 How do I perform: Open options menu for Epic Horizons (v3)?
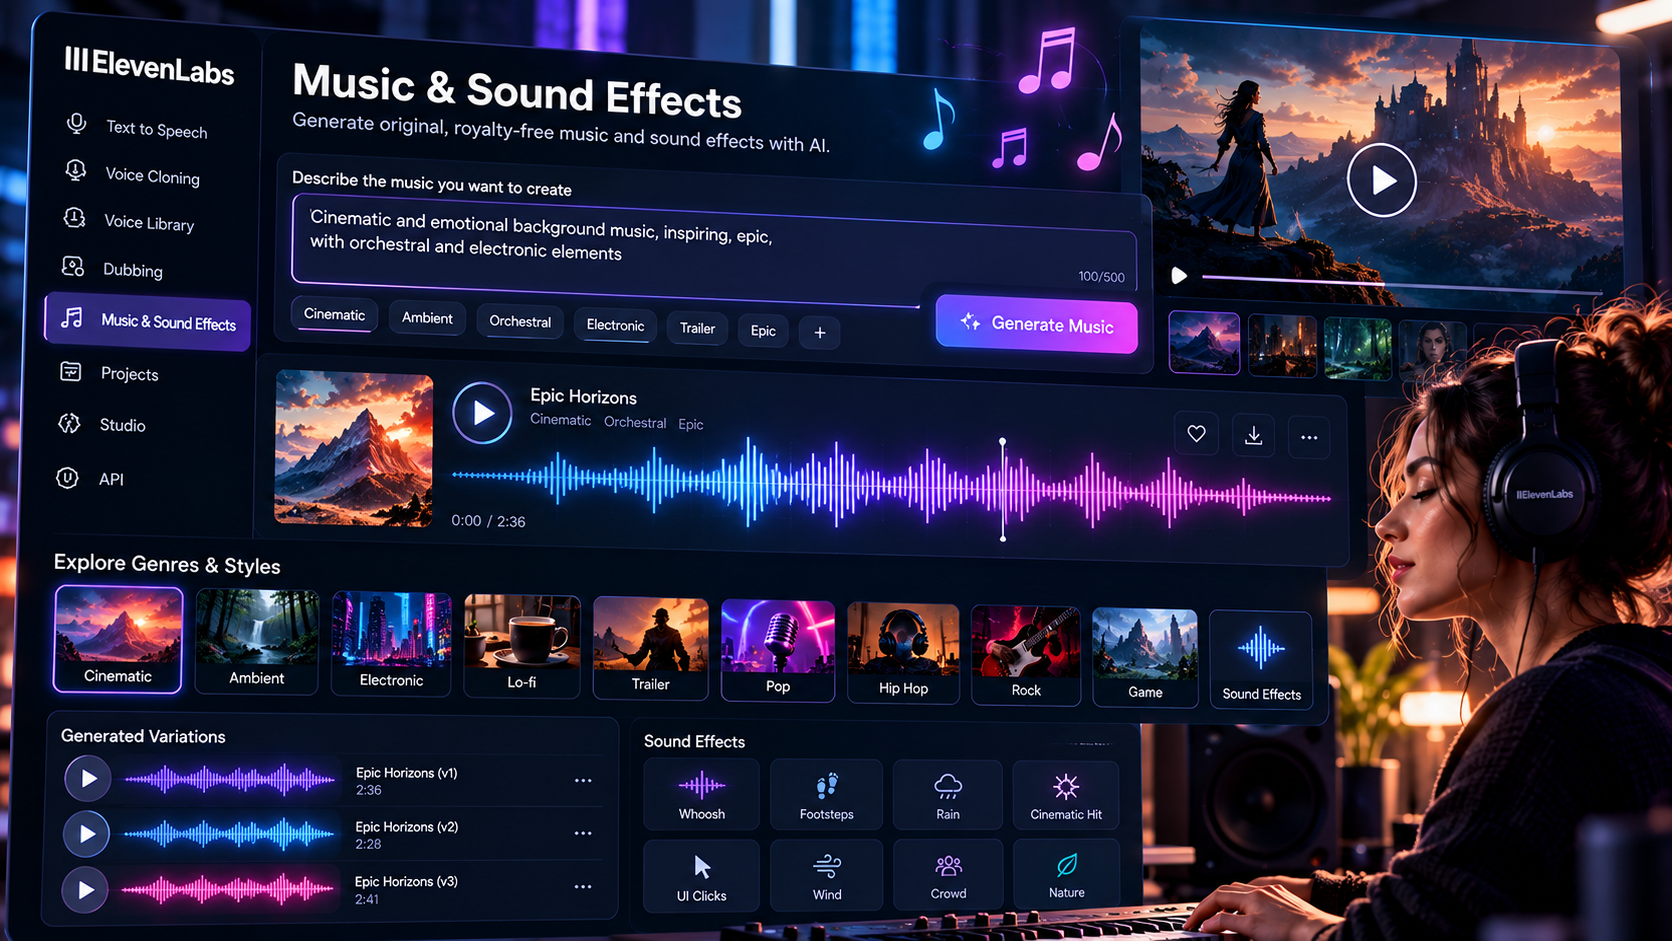(x=583, y=887)
